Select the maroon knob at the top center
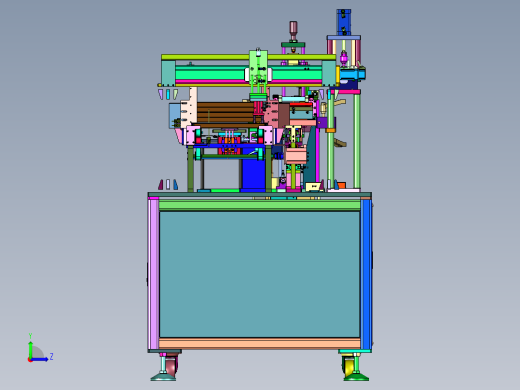This screenshot has height=390, width=520. 293,30
